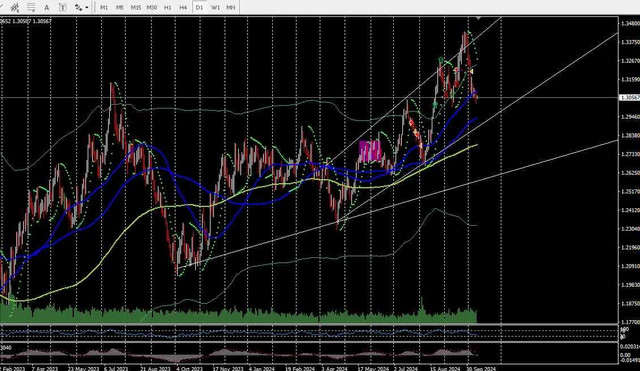This screenshot has width=640, height=371.
Task: Click the 19 Feb 2024 date label
Action: pyautogui.click(x=299, y=369)
